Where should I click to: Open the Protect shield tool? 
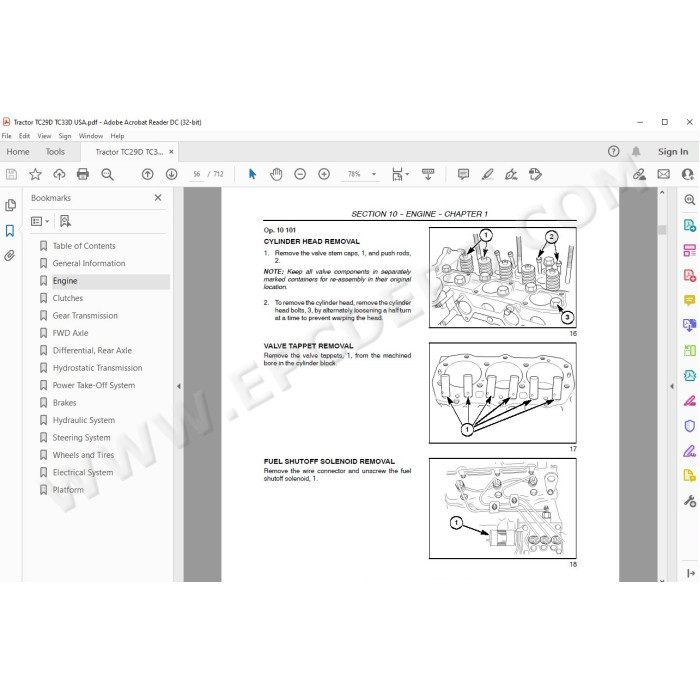tap(690, 425)
